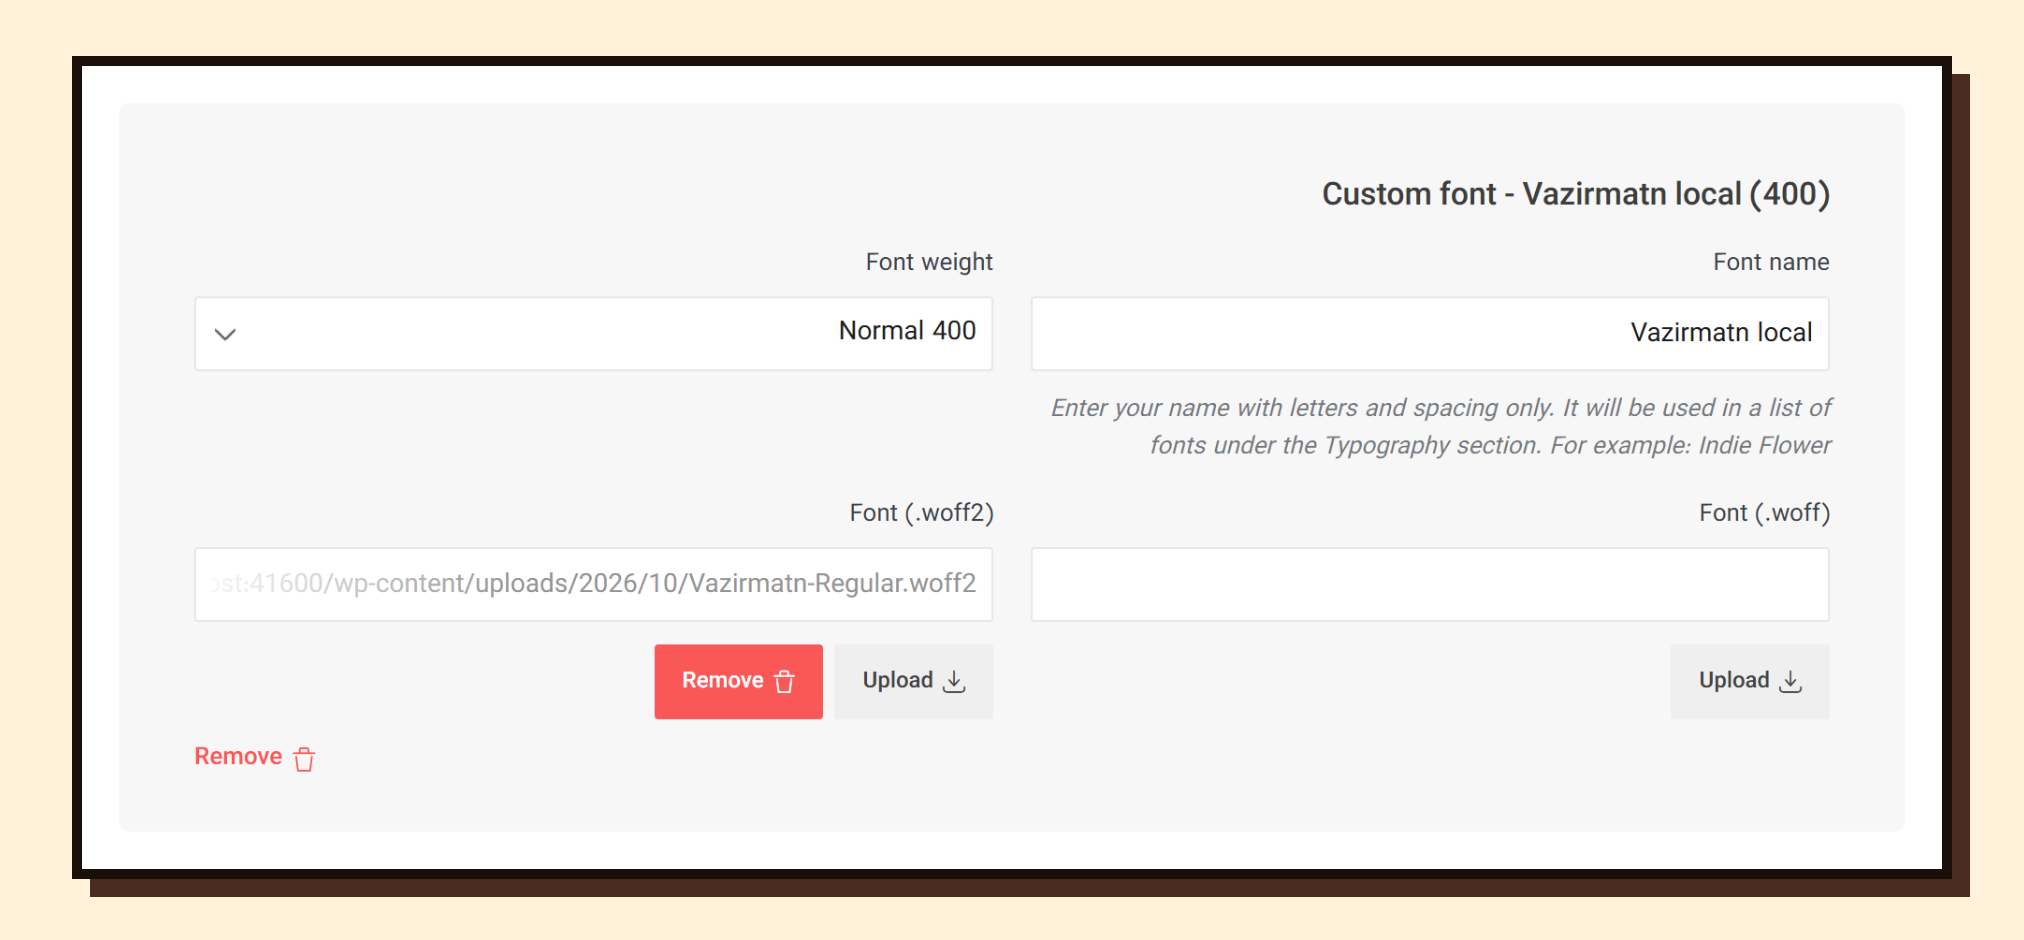The height and width of the screenshot is (940, 2024).
Task: Click the 'Font weight' label
Action: pyautogui.click(x=929, y=262)
